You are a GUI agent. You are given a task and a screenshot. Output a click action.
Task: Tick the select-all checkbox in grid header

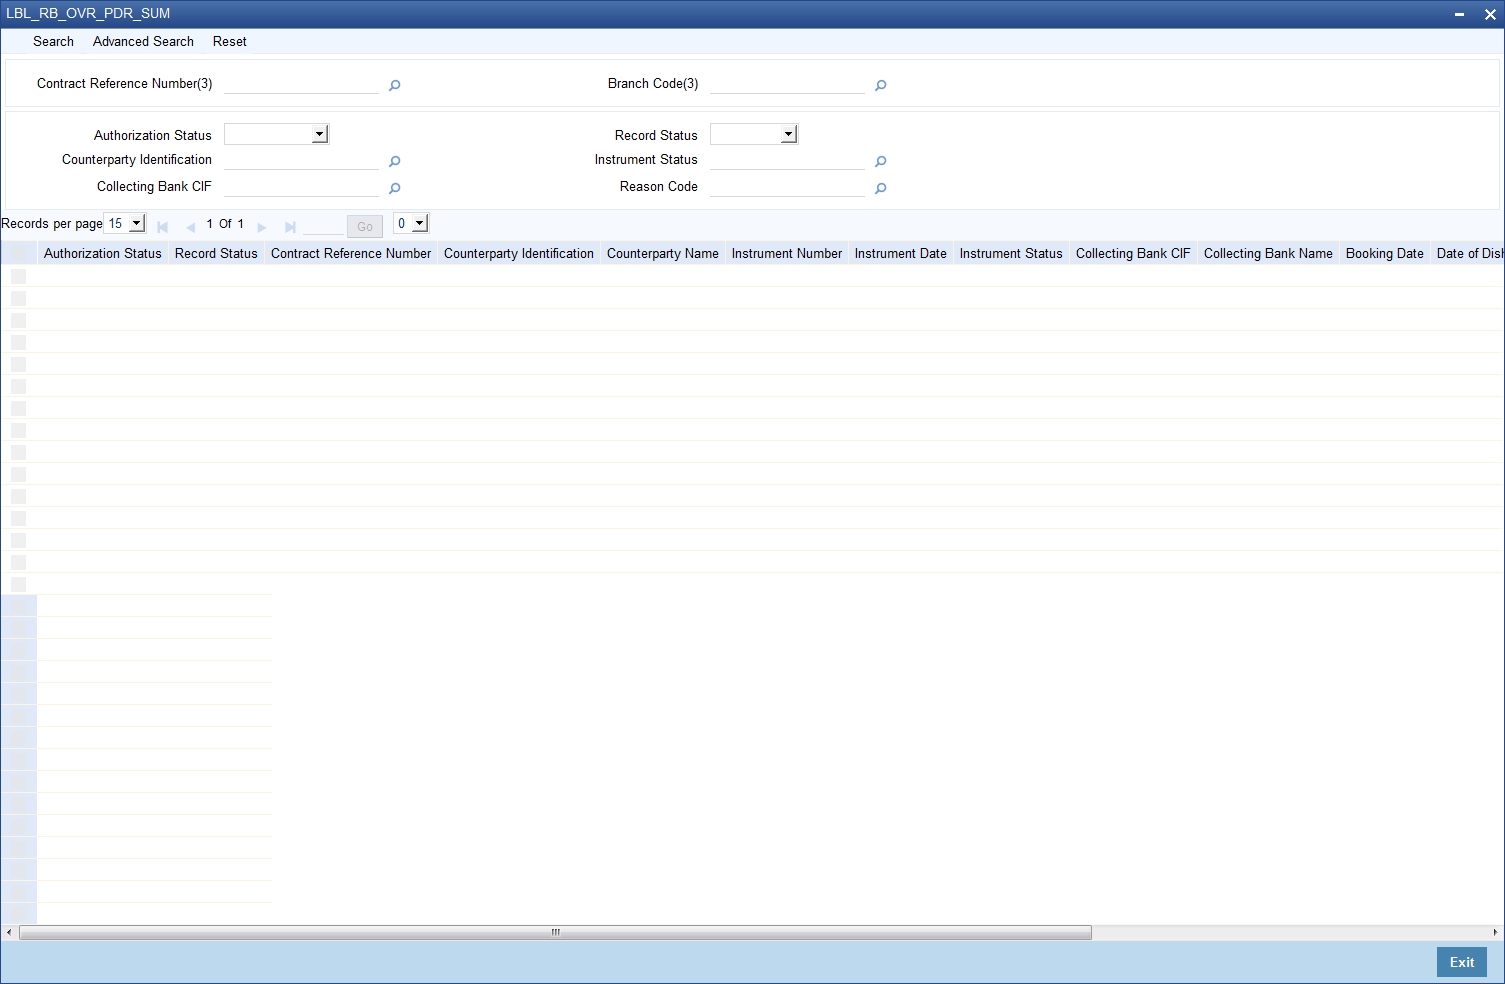pos(18,254)
